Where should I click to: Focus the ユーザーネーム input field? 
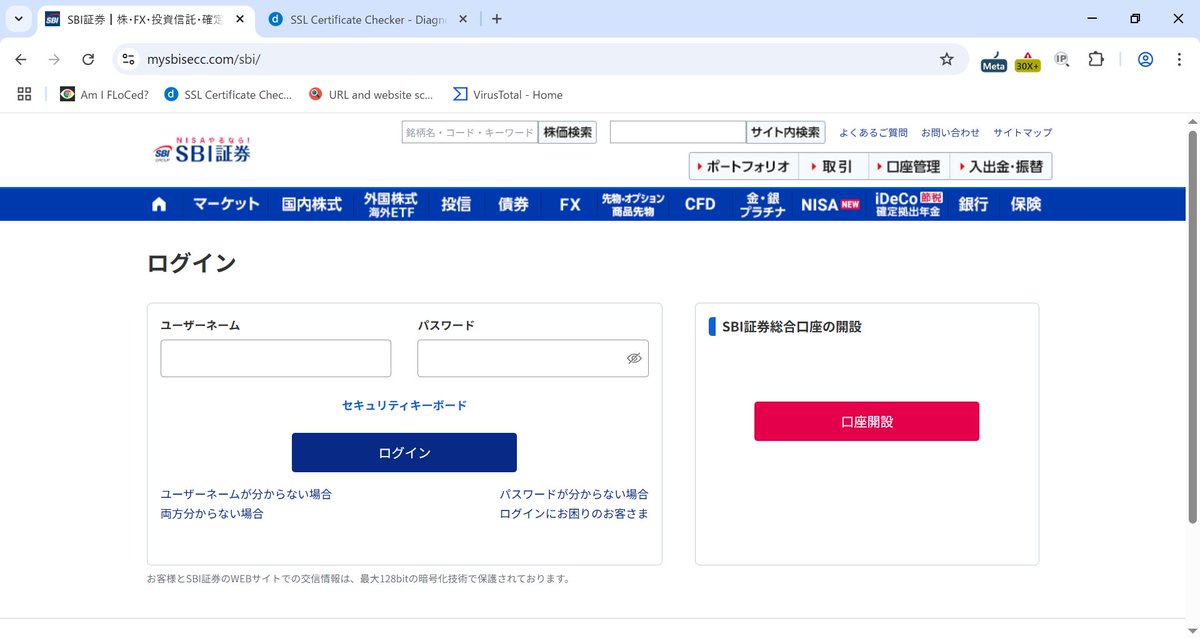click(x=276, y=358)
